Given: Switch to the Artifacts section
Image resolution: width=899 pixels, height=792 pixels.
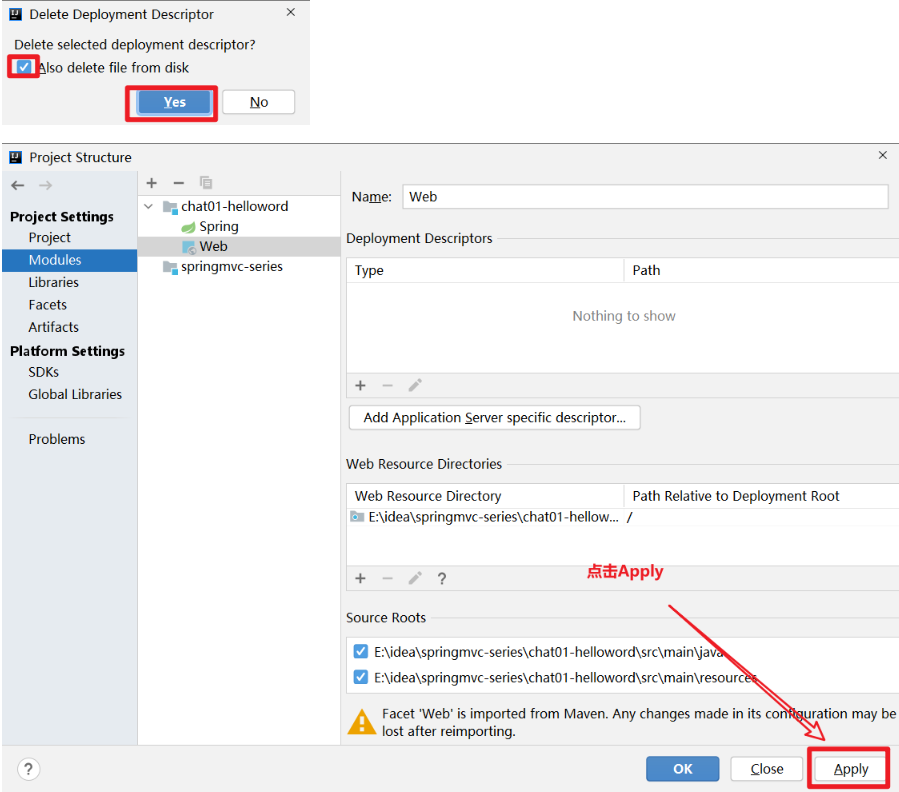Looking at the screenshot, I should point(53,327).
